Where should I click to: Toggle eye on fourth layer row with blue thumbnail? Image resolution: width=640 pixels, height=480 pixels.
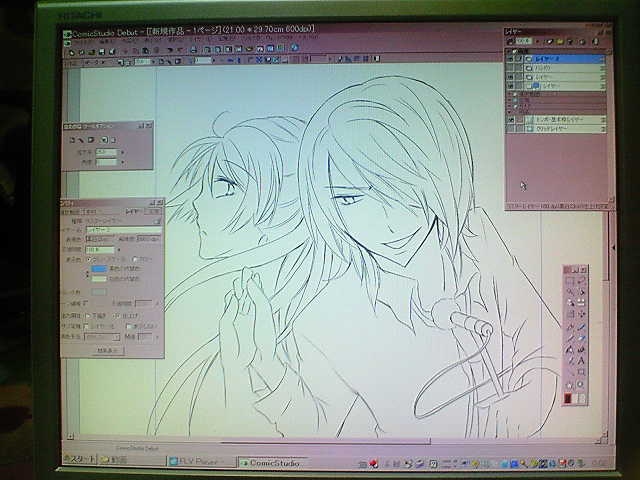click(x=510, y=86)
